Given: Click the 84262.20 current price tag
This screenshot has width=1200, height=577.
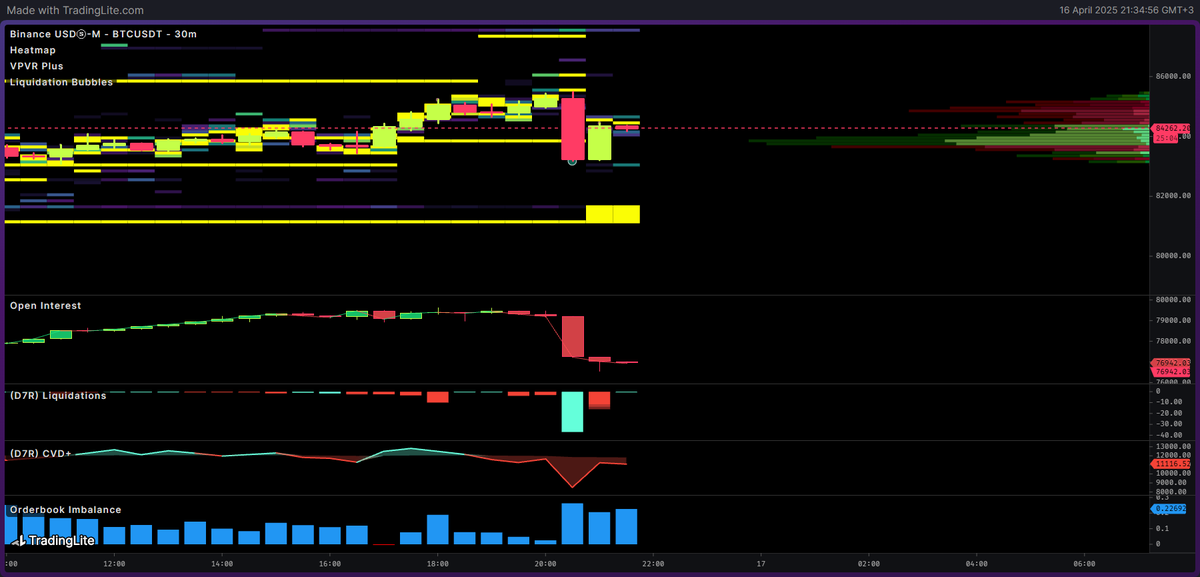Looking at the screenshot, I should point(1171,129).
